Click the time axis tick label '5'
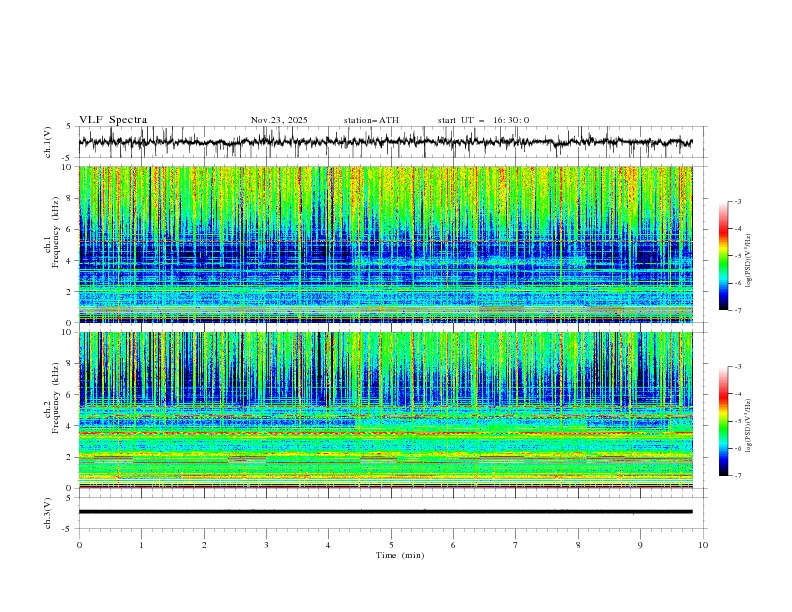This screenshot has height=612, width=792. (x=391, y=545)
